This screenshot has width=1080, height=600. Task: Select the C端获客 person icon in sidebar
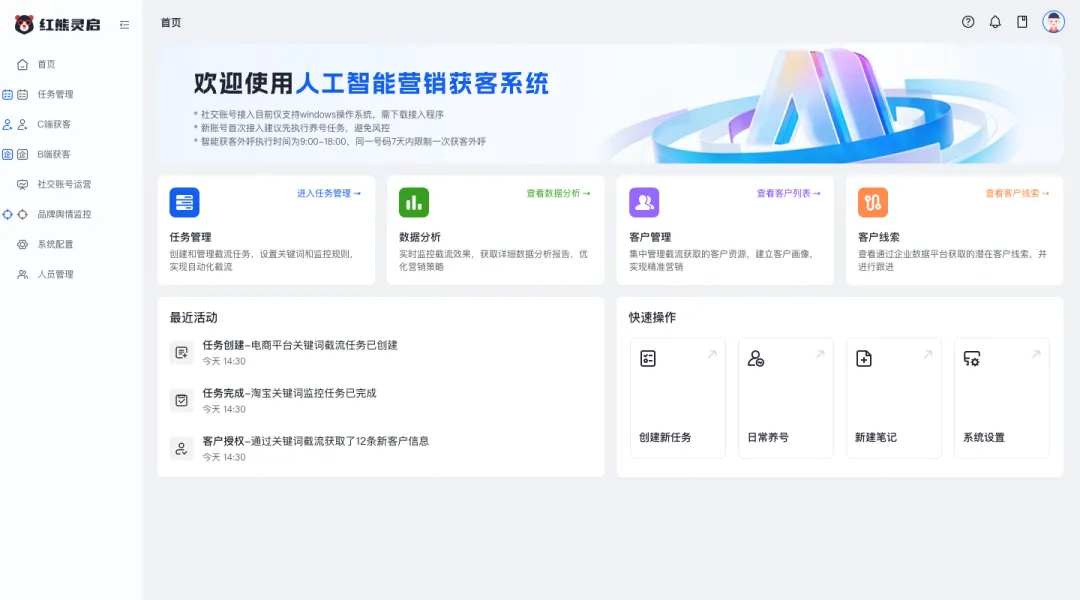(23, 124)
